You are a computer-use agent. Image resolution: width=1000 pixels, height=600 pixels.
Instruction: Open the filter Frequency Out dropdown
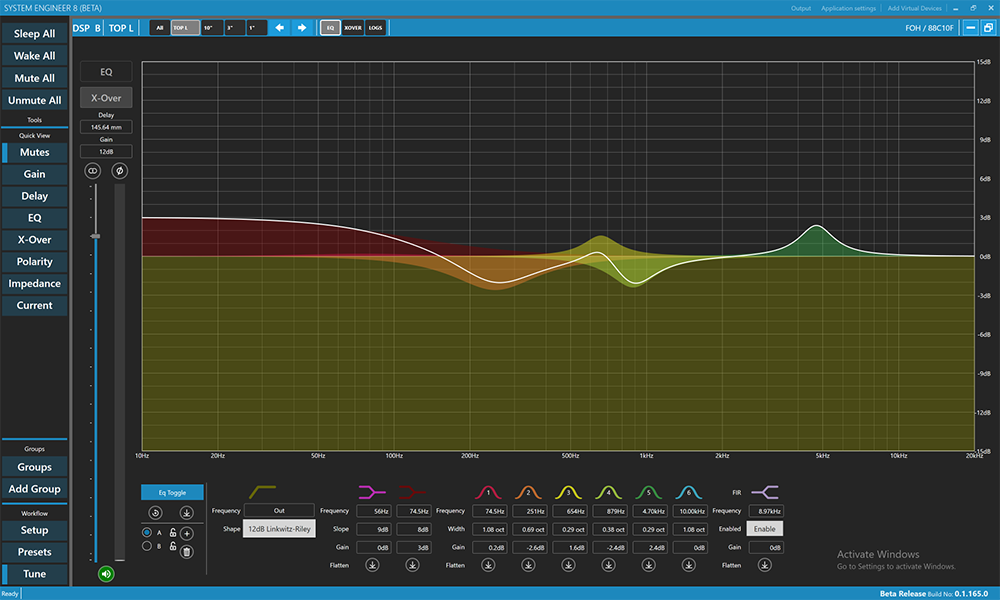279,510
